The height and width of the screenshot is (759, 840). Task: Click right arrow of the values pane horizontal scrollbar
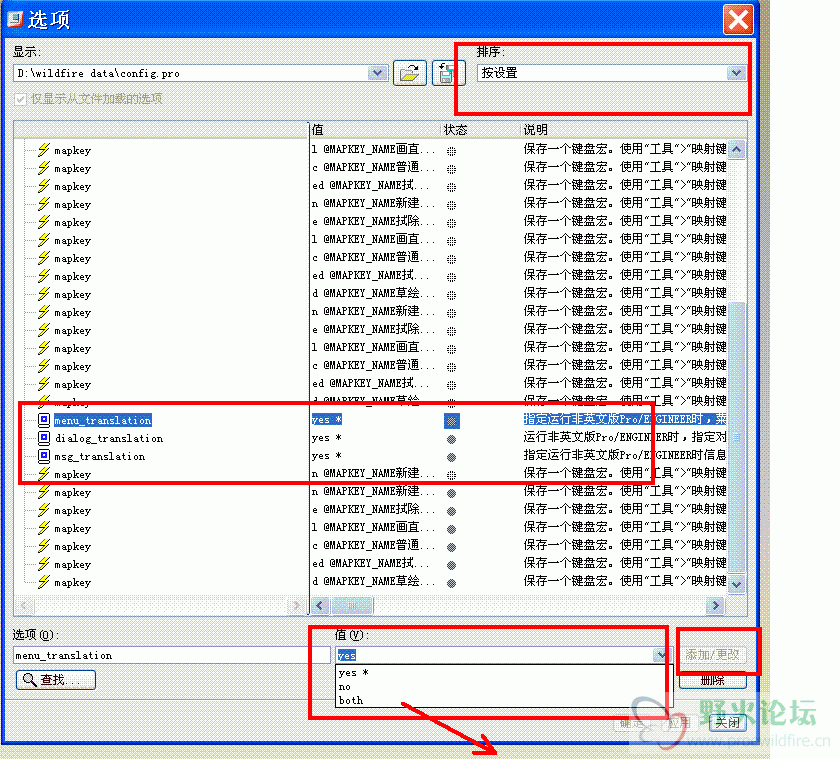tap(716, 606)
